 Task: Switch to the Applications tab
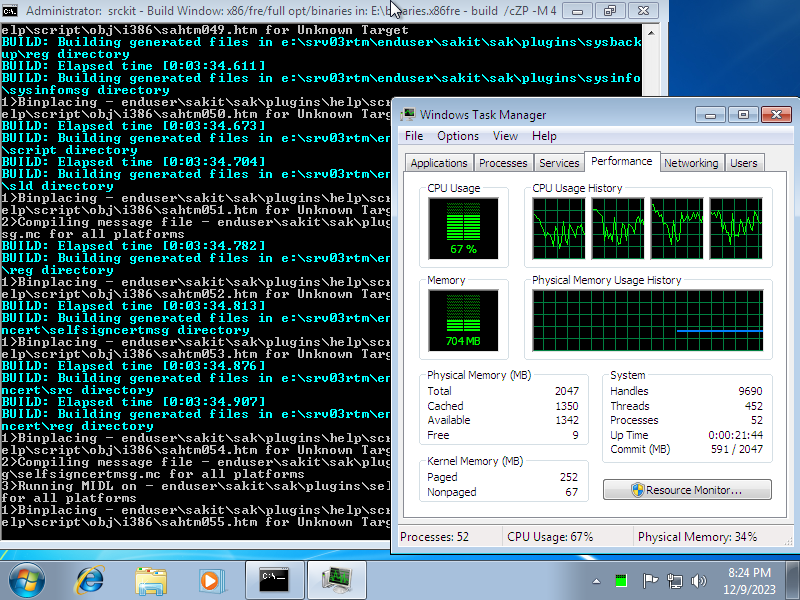point(439,163)
